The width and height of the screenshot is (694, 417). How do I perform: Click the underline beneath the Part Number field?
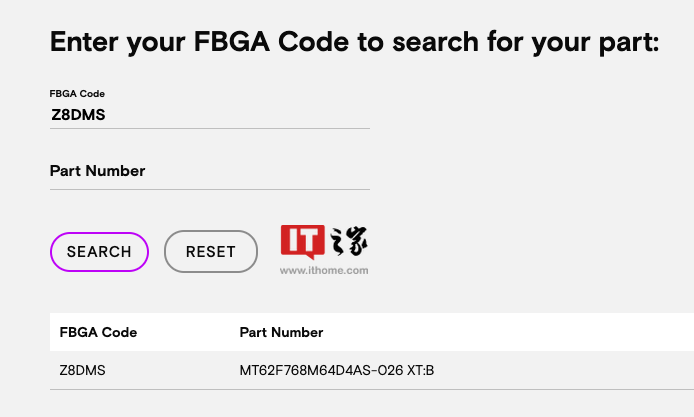[209, 189]
